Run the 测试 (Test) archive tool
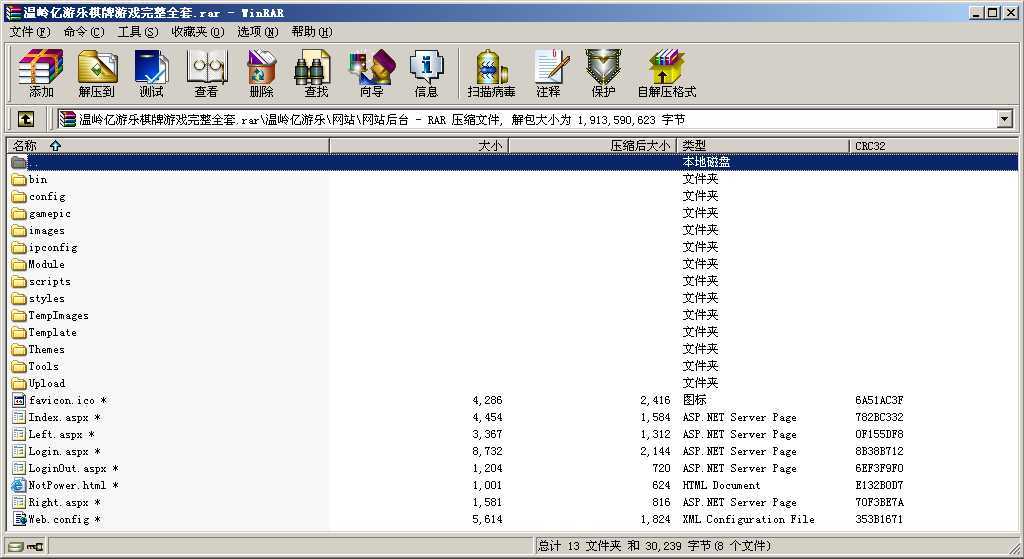This screenshot has height=559, width=1024. click(x=151, y=74)
